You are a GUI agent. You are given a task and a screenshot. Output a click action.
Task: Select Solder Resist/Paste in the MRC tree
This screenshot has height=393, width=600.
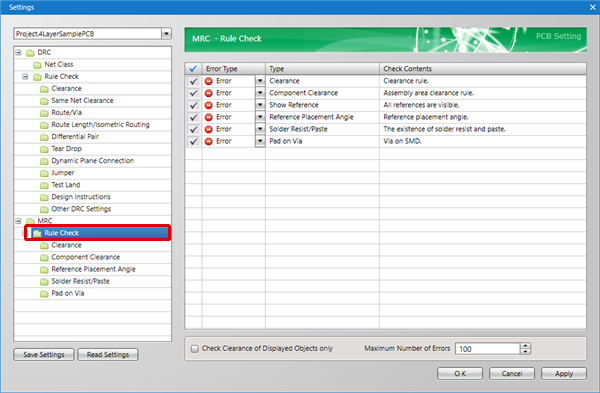(80, 281)
